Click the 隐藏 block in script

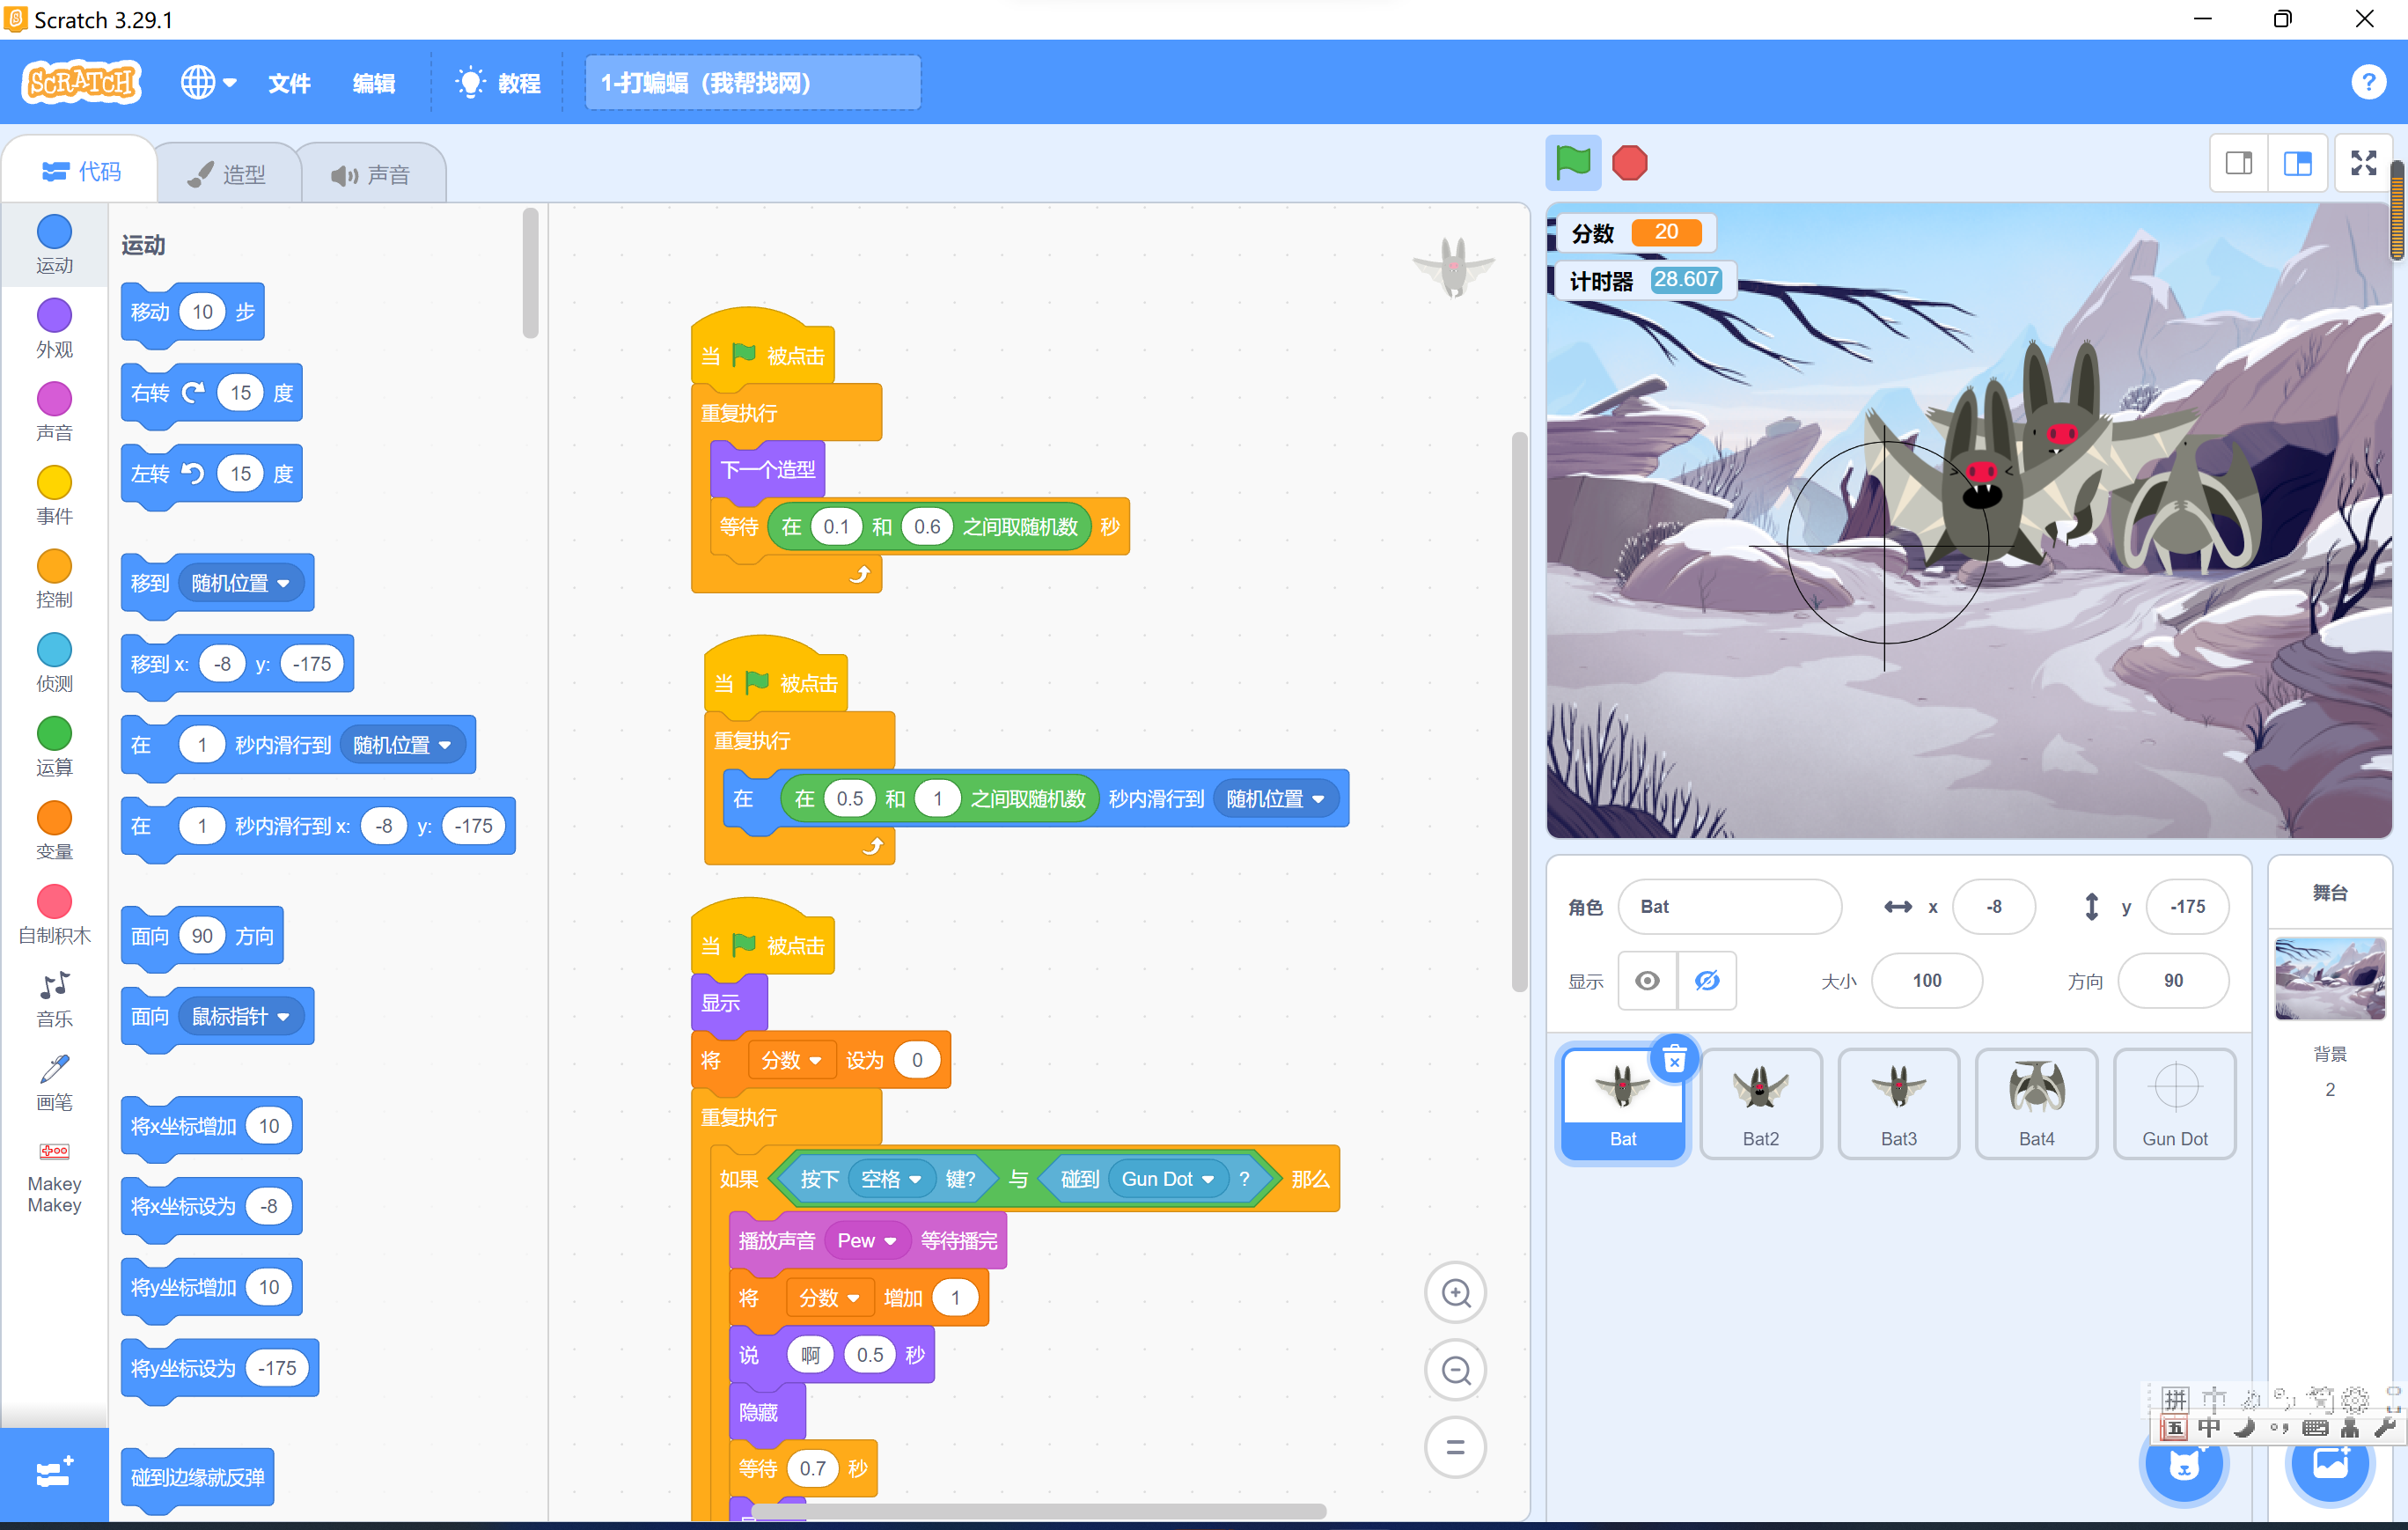[767, 1412]
